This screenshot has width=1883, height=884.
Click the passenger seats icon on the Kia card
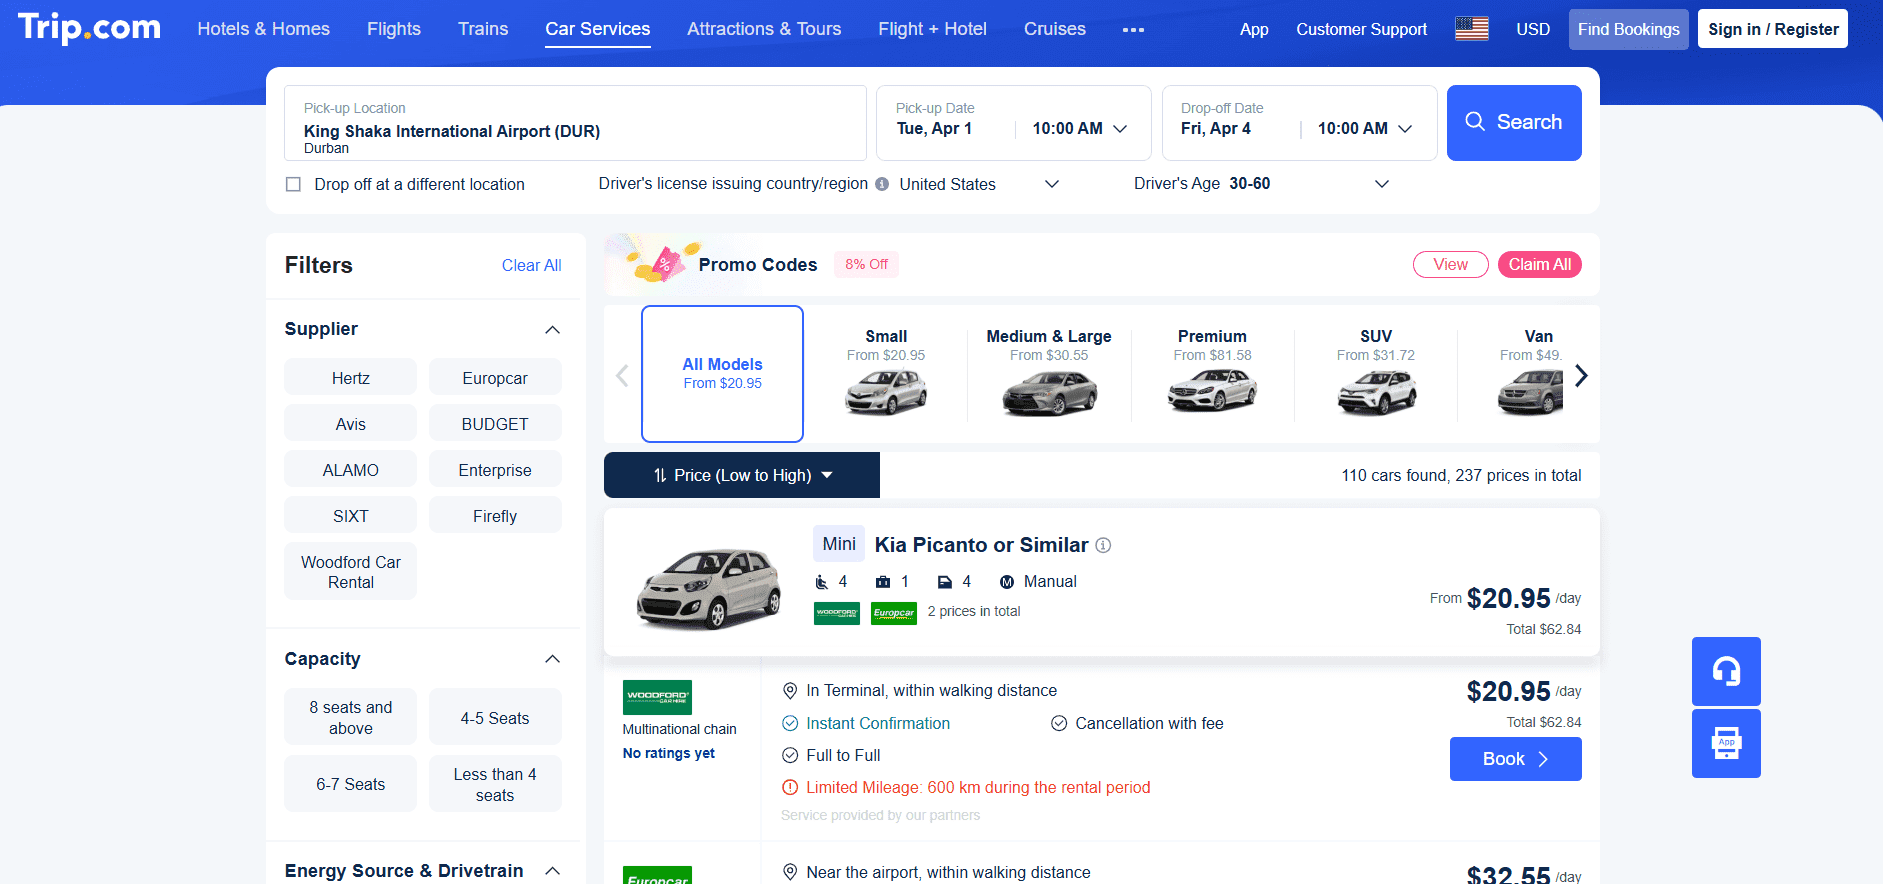pyautogui.click(x=822, y=582)
